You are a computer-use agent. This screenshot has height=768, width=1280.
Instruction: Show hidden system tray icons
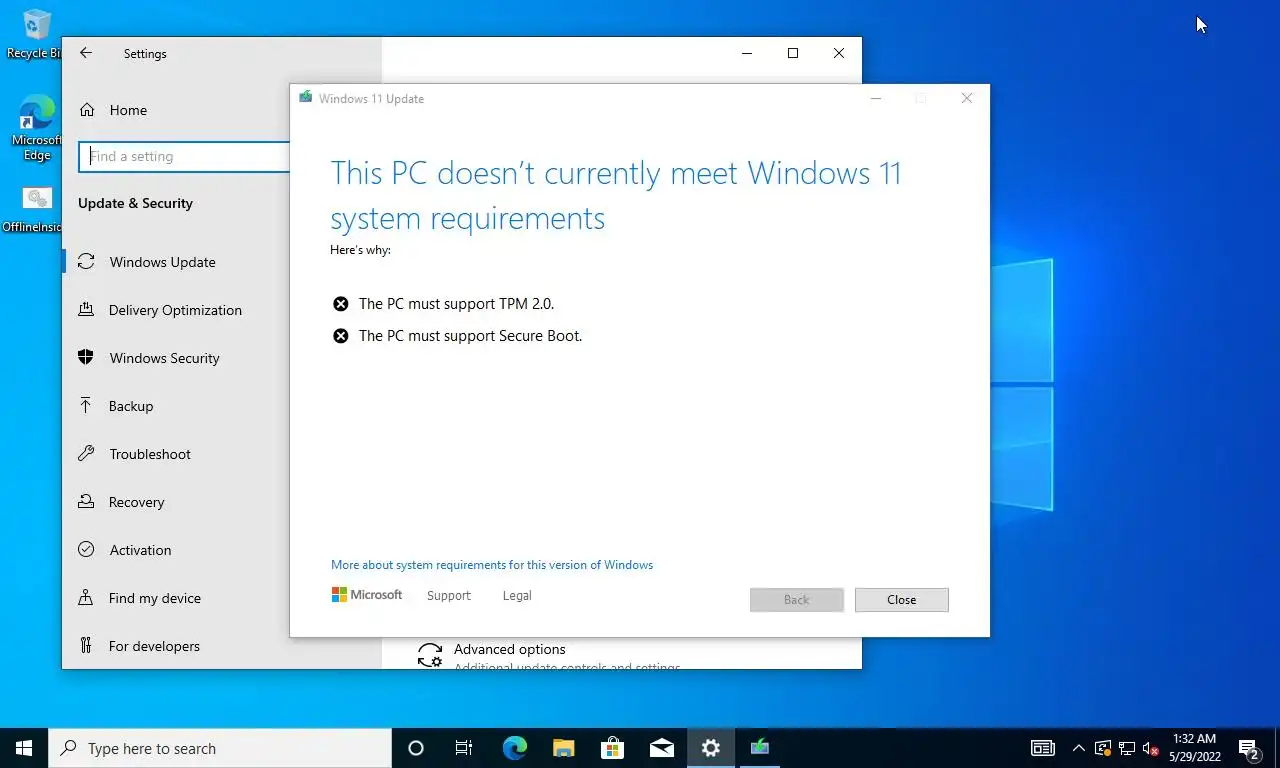1078,748
